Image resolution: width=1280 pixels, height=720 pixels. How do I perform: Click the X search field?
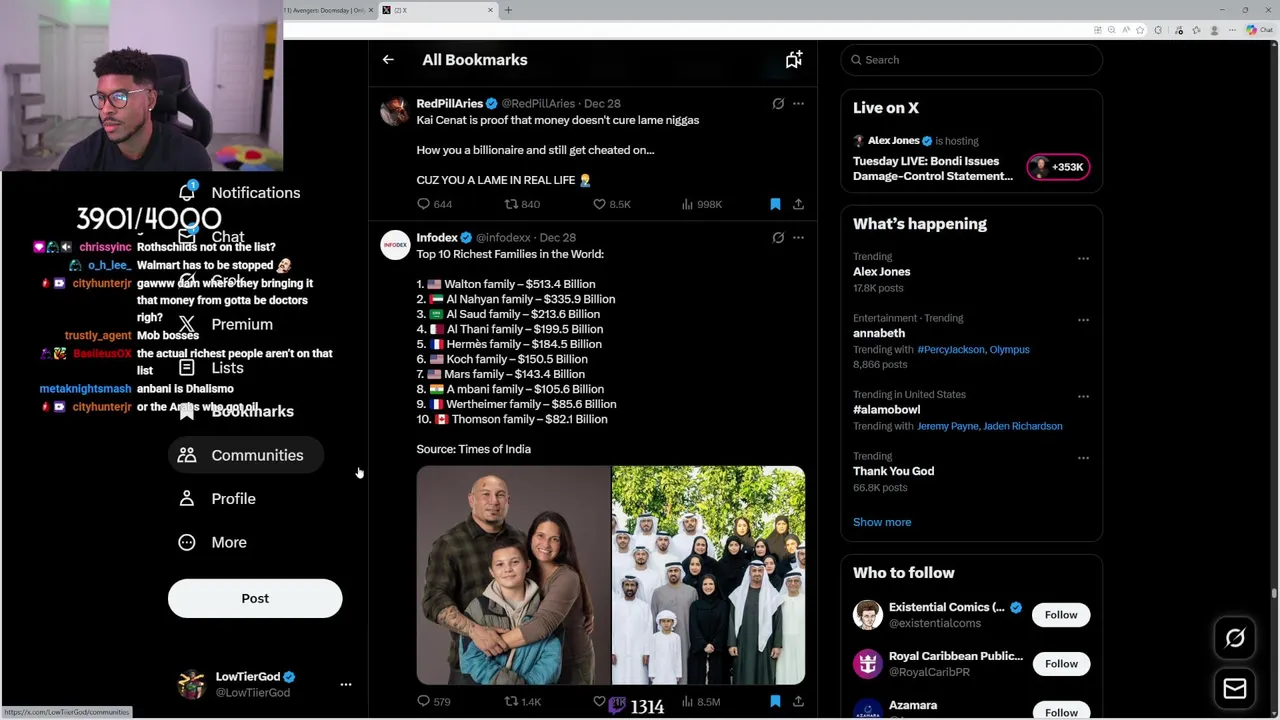[x=971, y=60]
